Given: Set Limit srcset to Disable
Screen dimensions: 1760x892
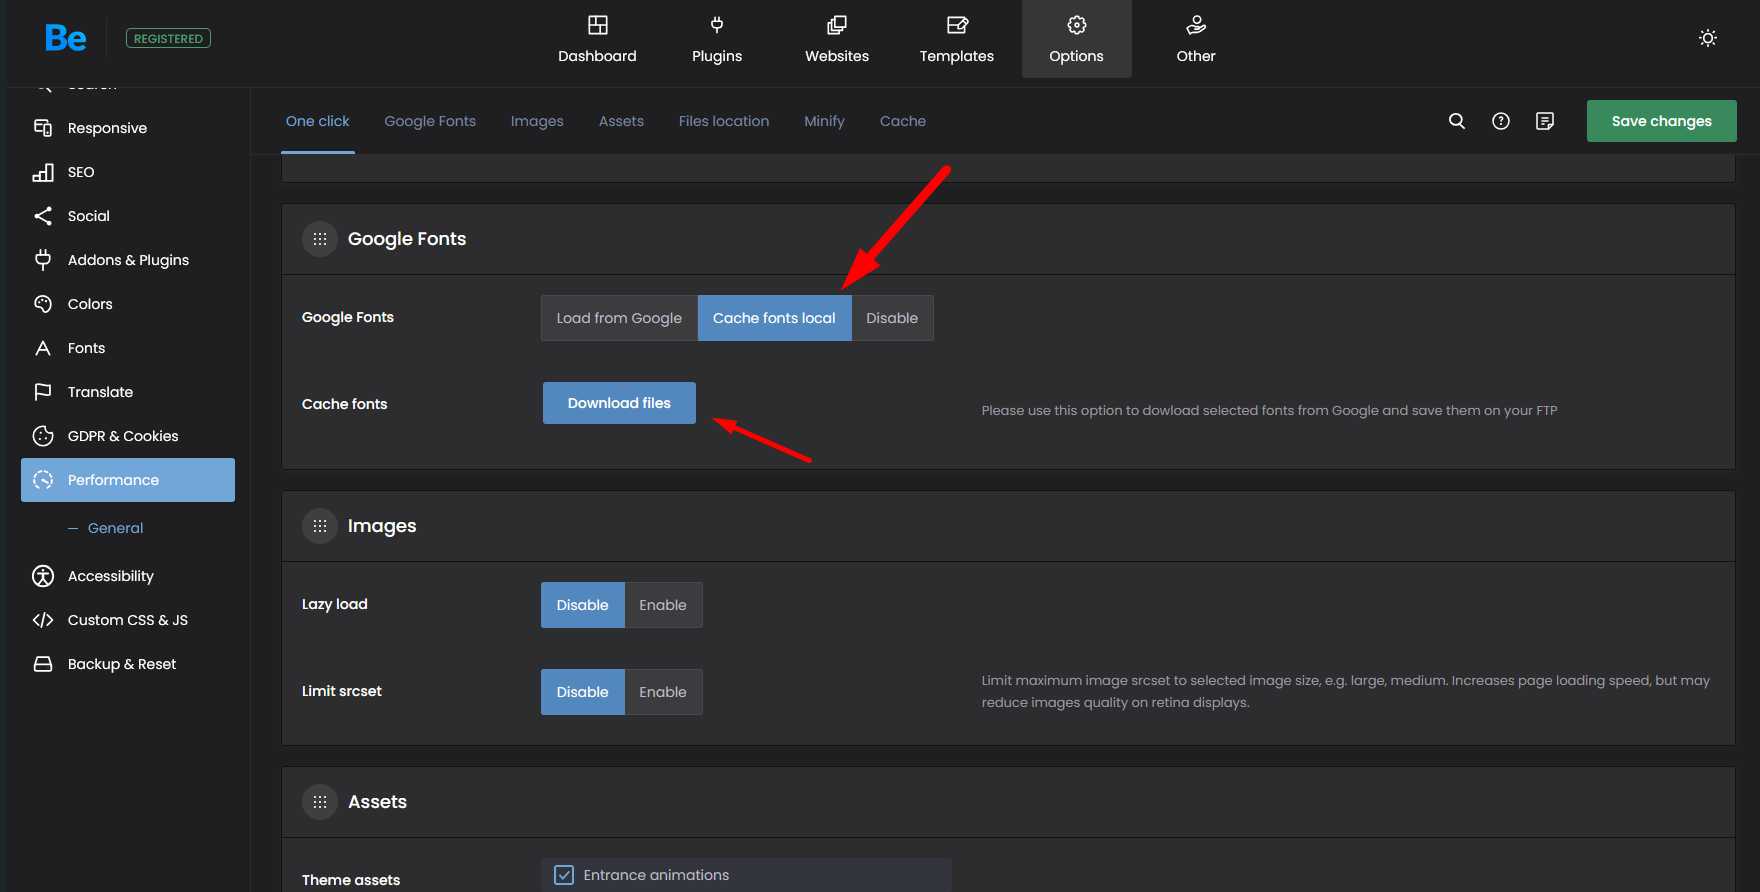Looking at the screenshot, I should tap(583, 692).
